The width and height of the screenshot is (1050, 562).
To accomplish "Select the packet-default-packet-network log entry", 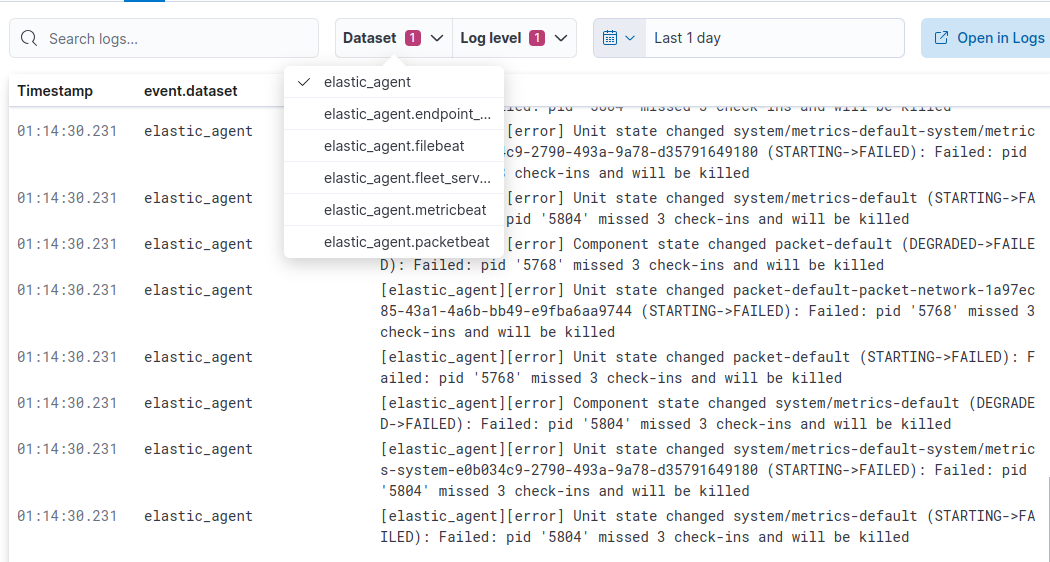I will [x=706, y=310].
